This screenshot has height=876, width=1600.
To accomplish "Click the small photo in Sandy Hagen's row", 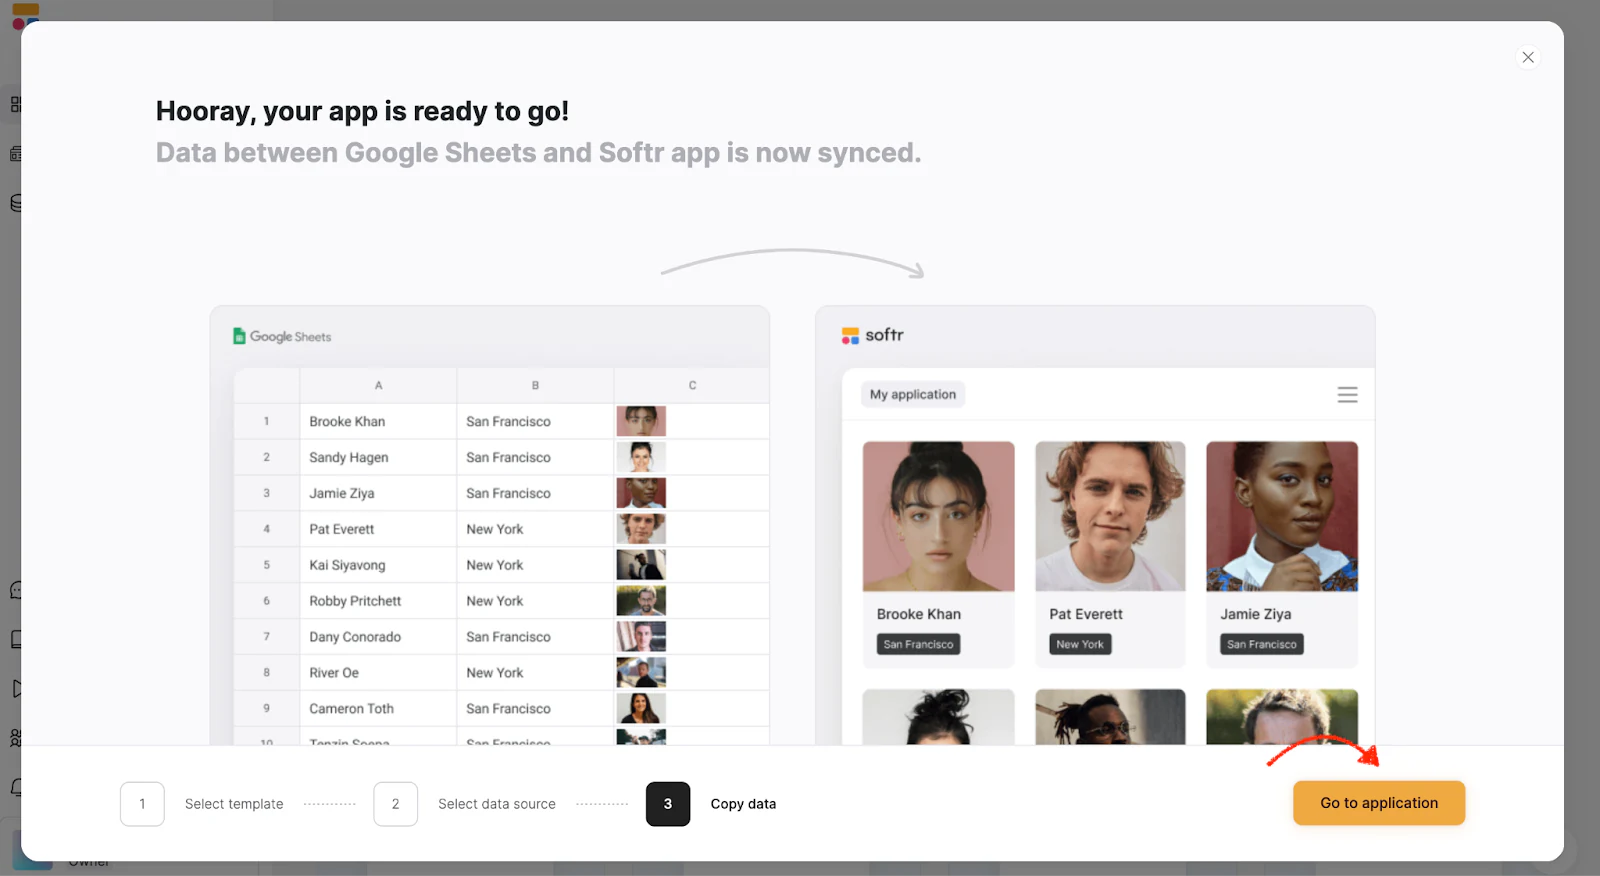I will 641,457.
